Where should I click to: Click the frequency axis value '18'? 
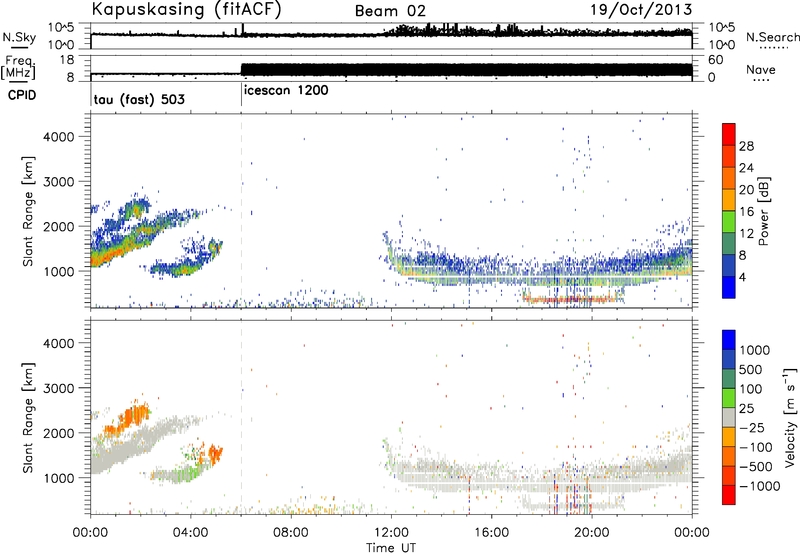[67, 60]
